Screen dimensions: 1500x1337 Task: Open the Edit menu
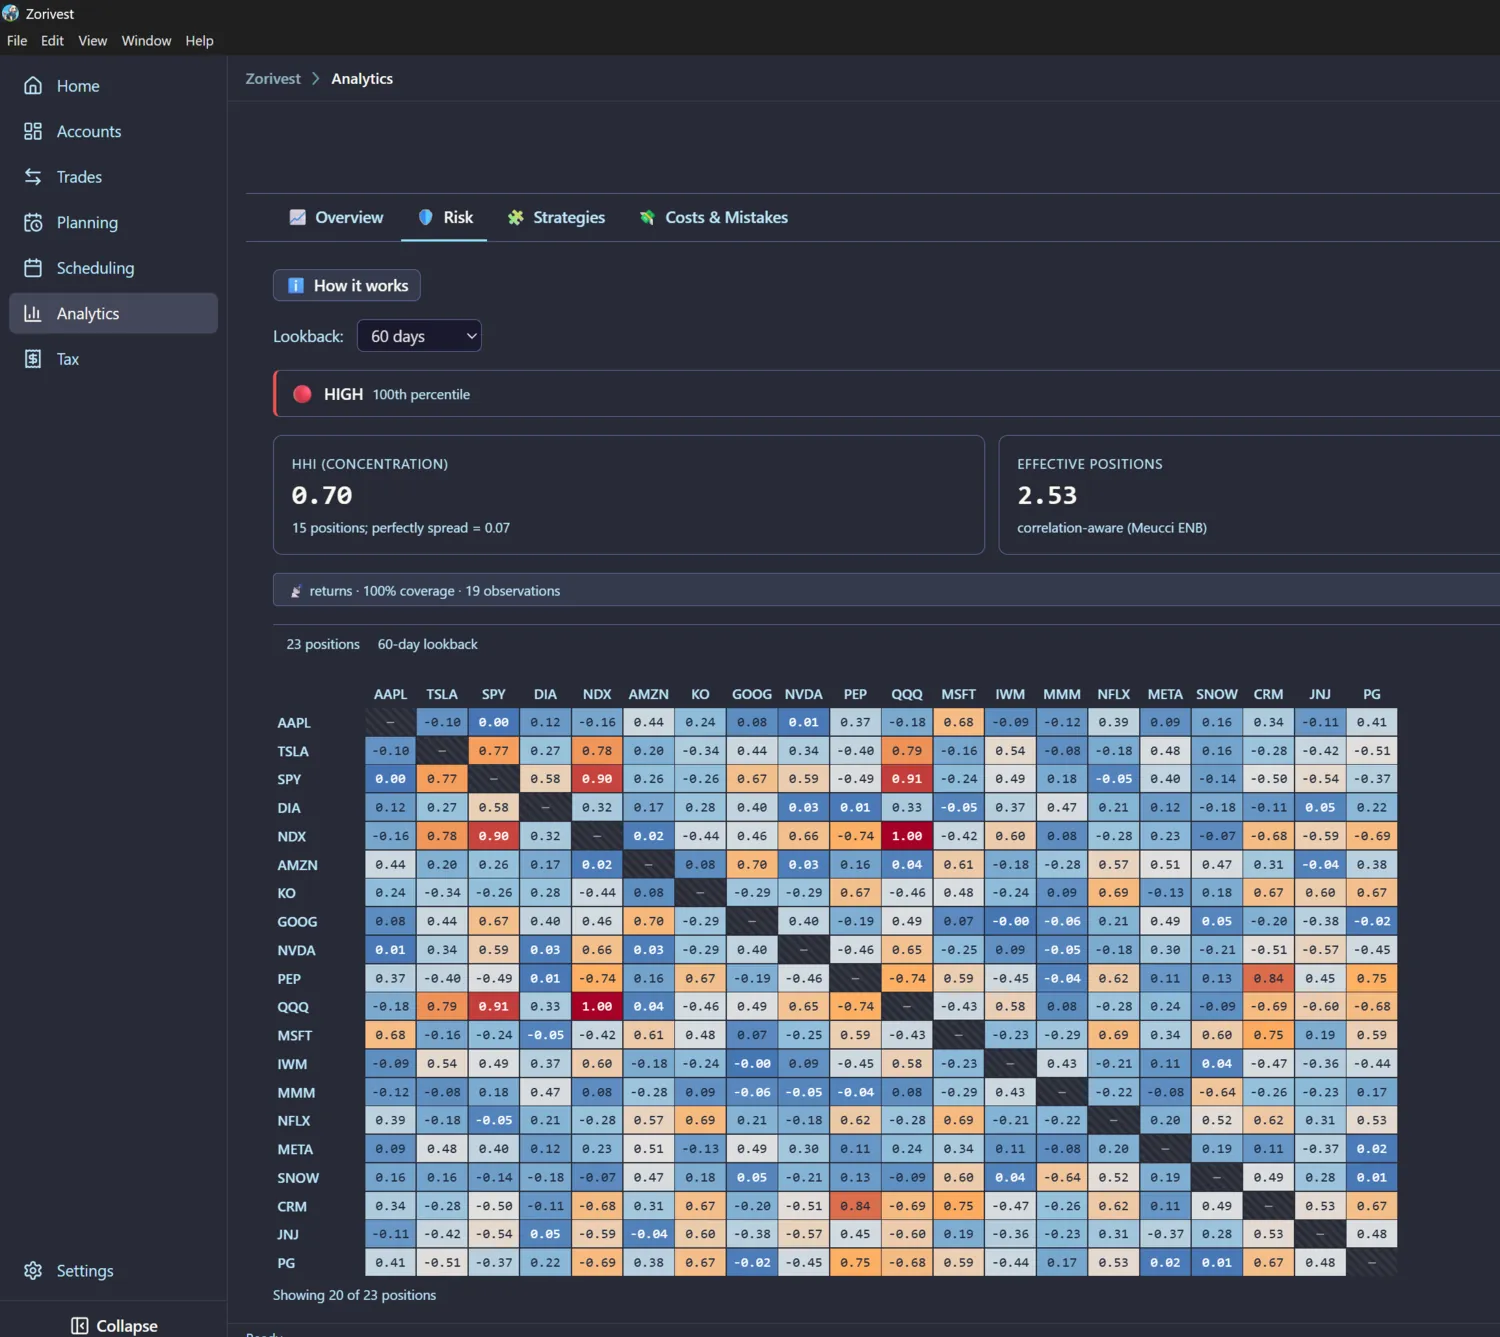click(x=52, y=41)
